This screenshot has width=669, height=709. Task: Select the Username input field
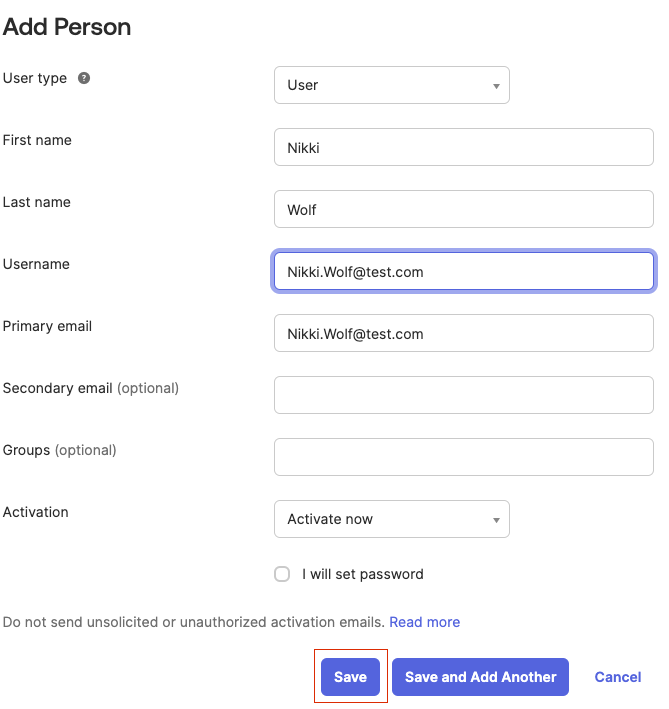[x=463, y=271]
